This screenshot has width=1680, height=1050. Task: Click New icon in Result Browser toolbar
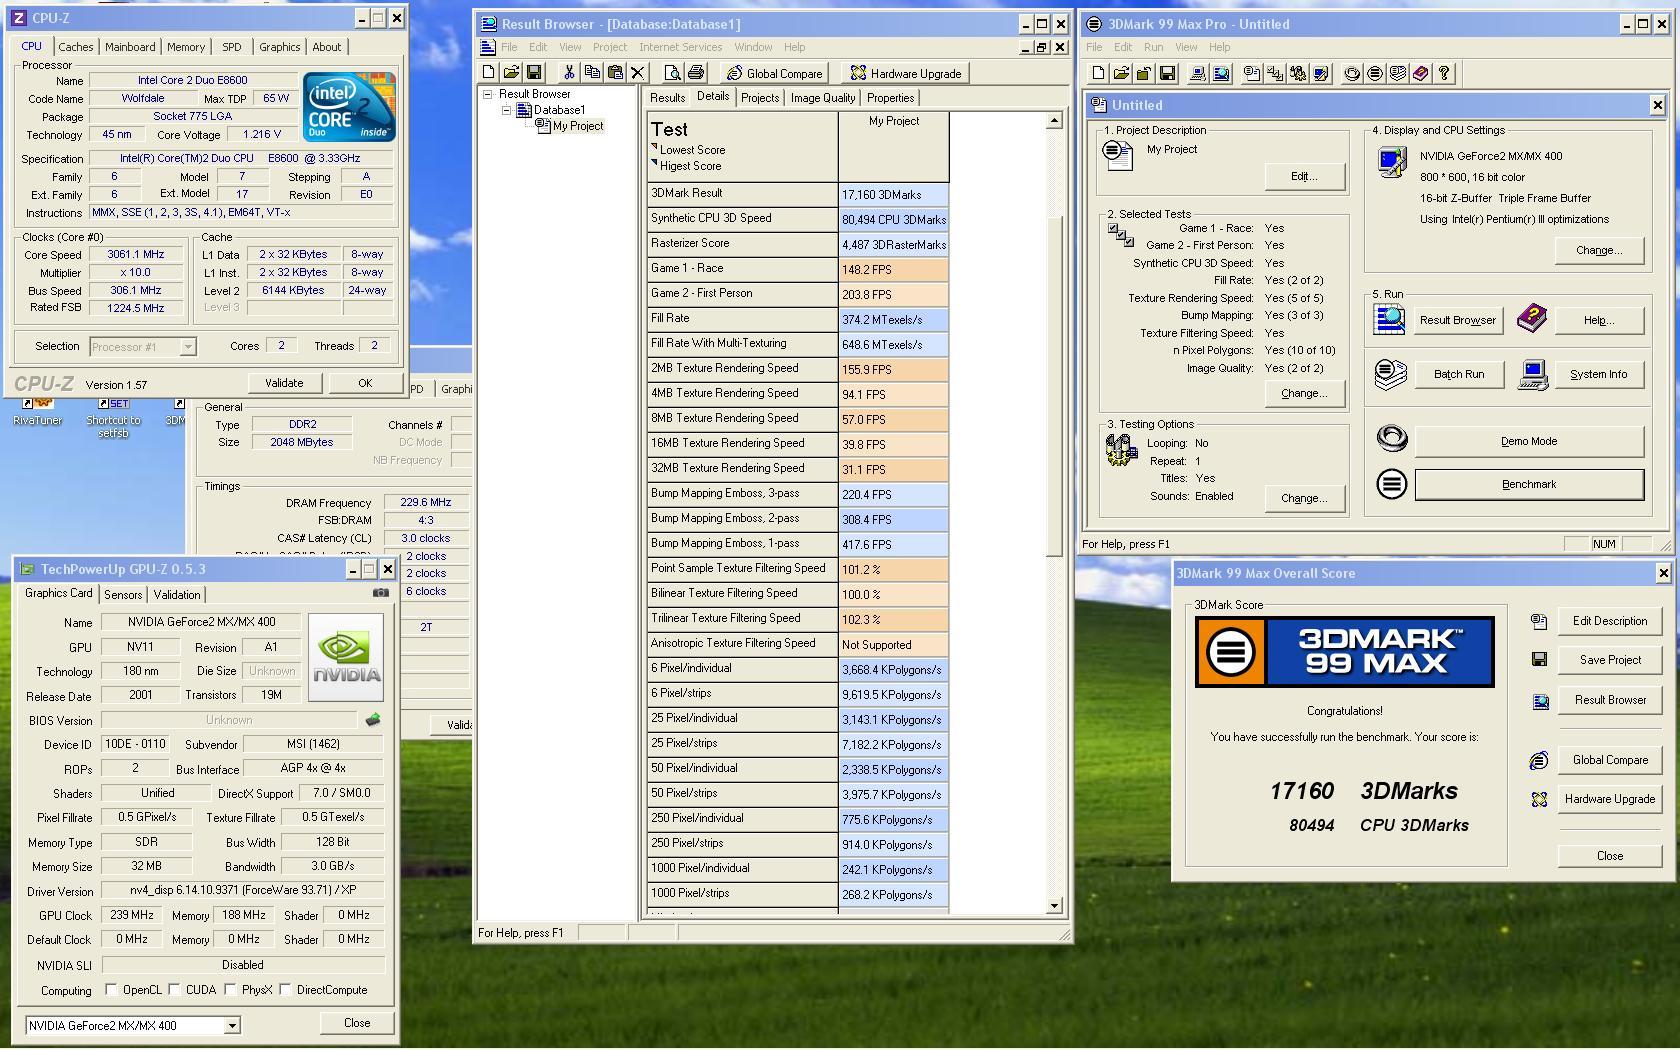coord(488,72)
